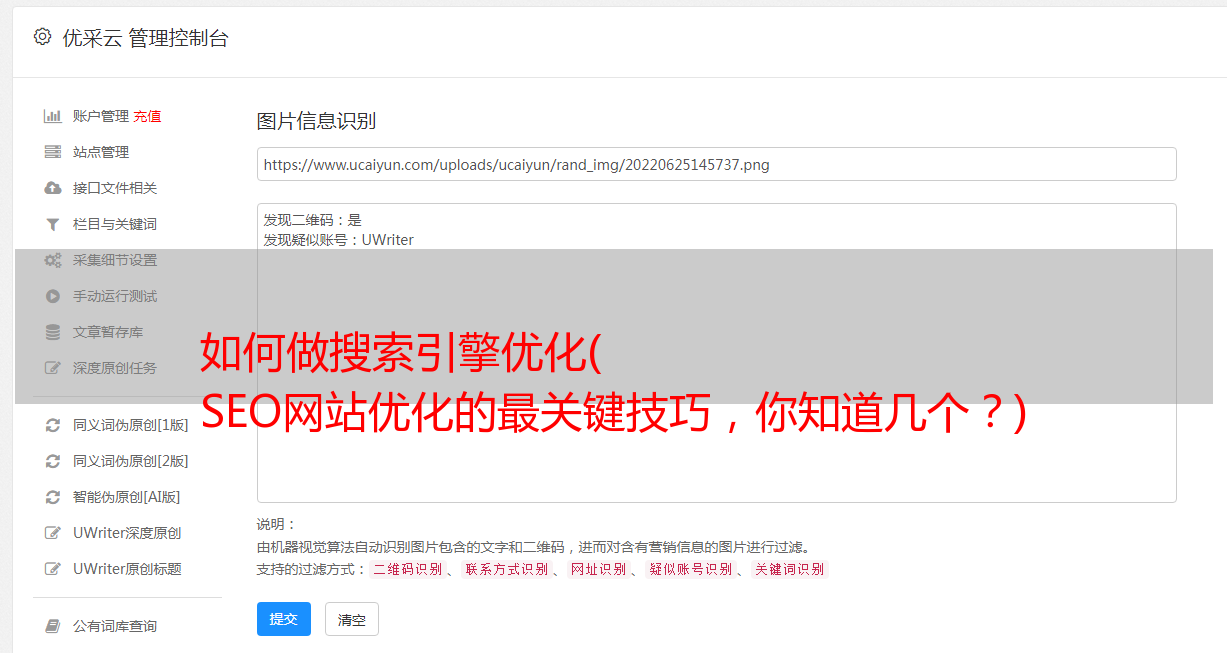
Task: Open 公有词库查询 menu item
Action: pyautogui.click(x=115, y=626)
